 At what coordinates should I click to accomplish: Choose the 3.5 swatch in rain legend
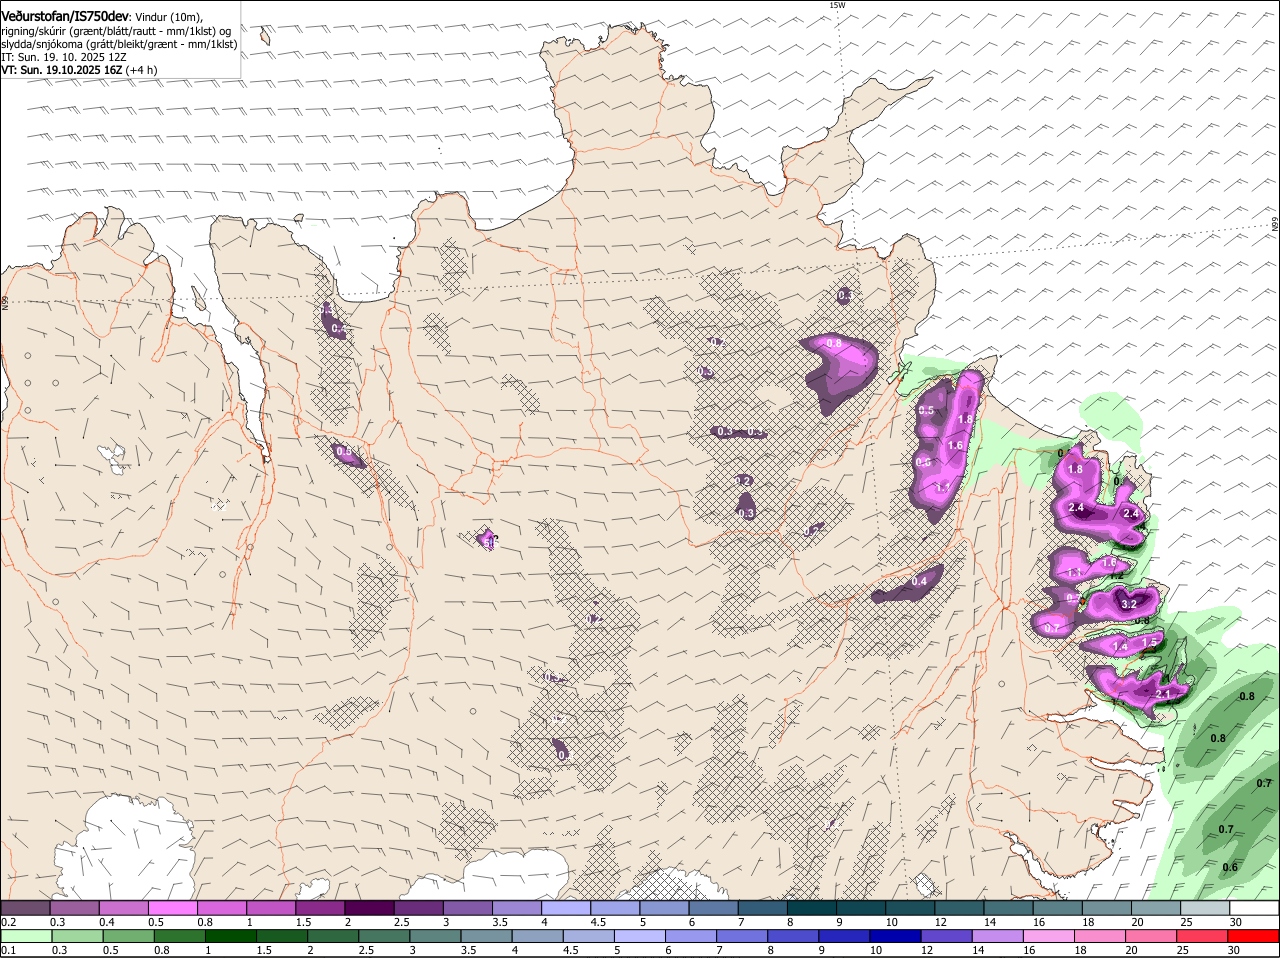[x=487, y=936]
